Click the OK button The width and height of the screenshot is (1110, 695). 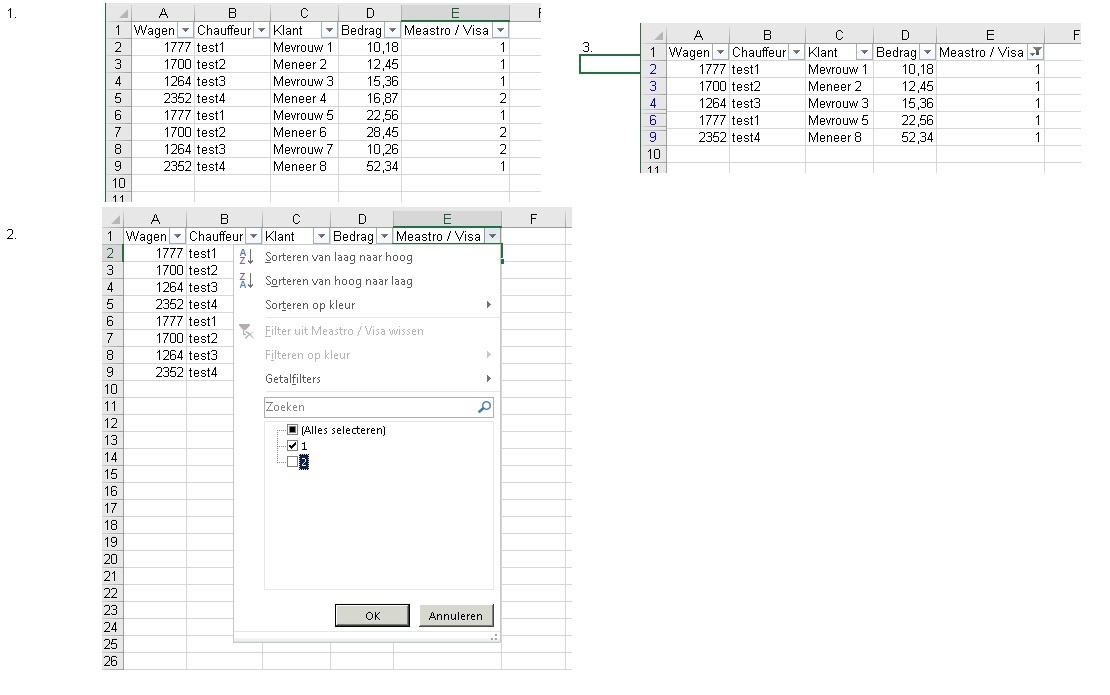click(372, 616)
